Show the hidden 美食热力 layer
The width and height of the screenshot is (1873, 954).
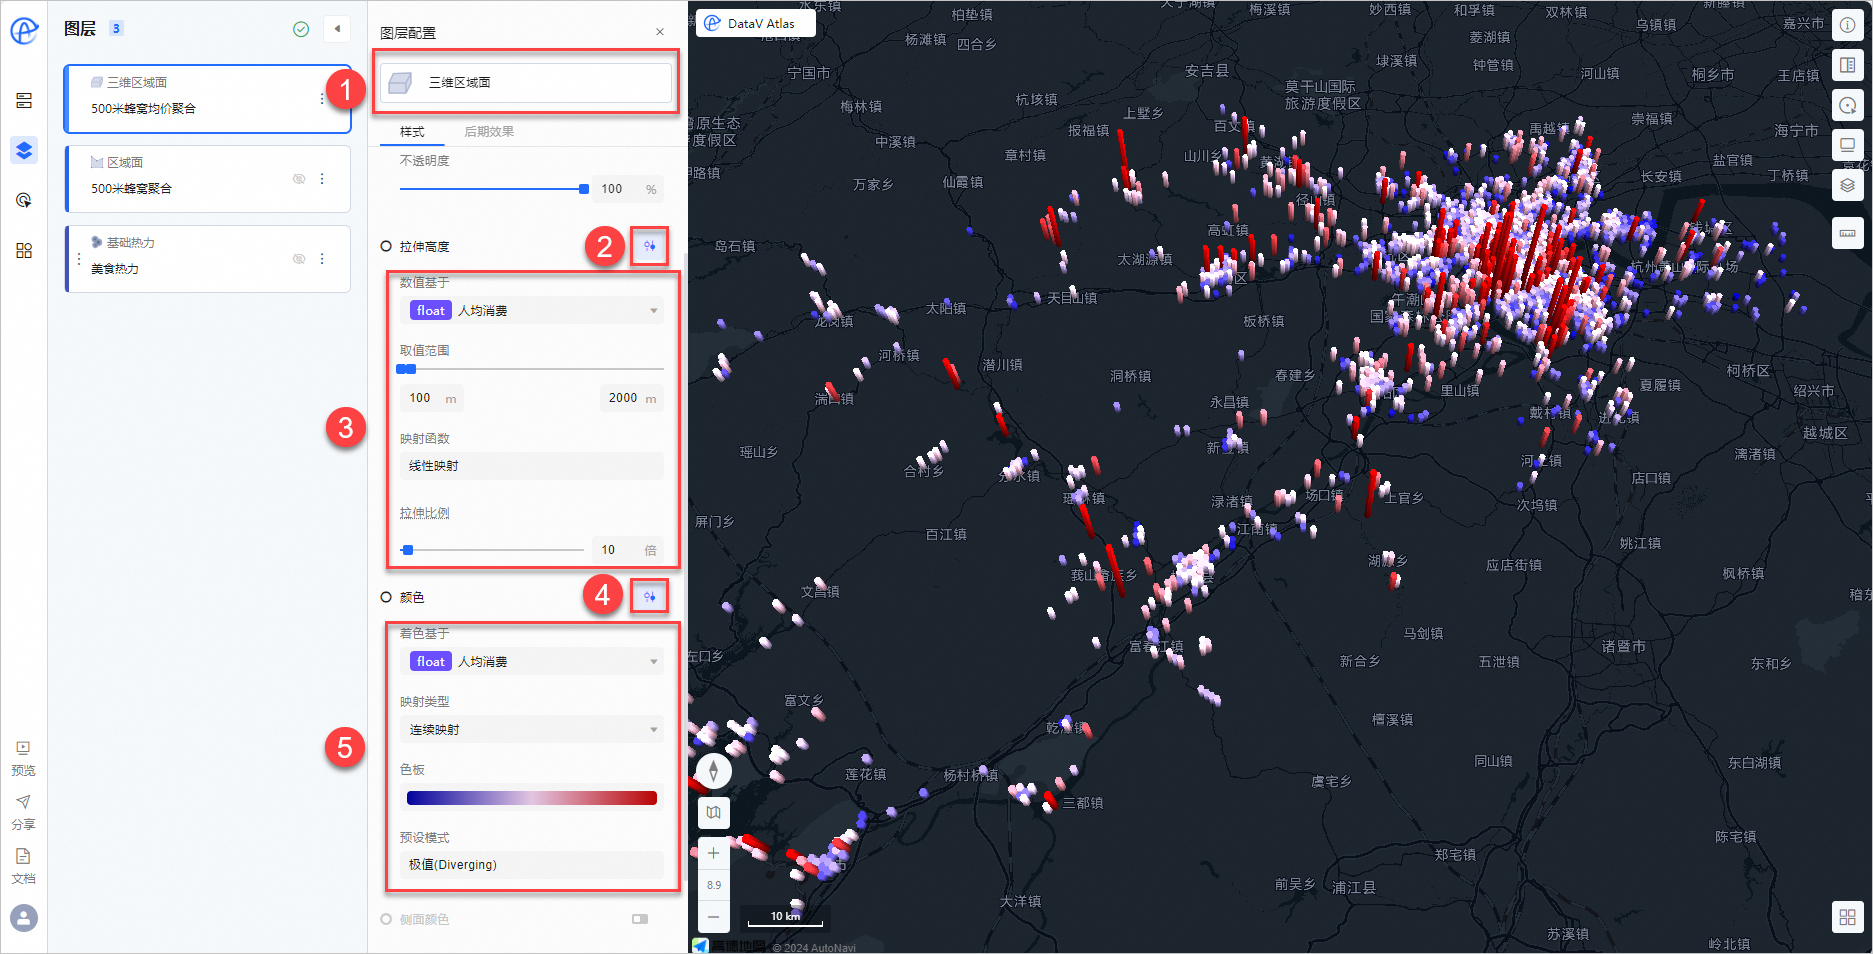tap(298, 258)
